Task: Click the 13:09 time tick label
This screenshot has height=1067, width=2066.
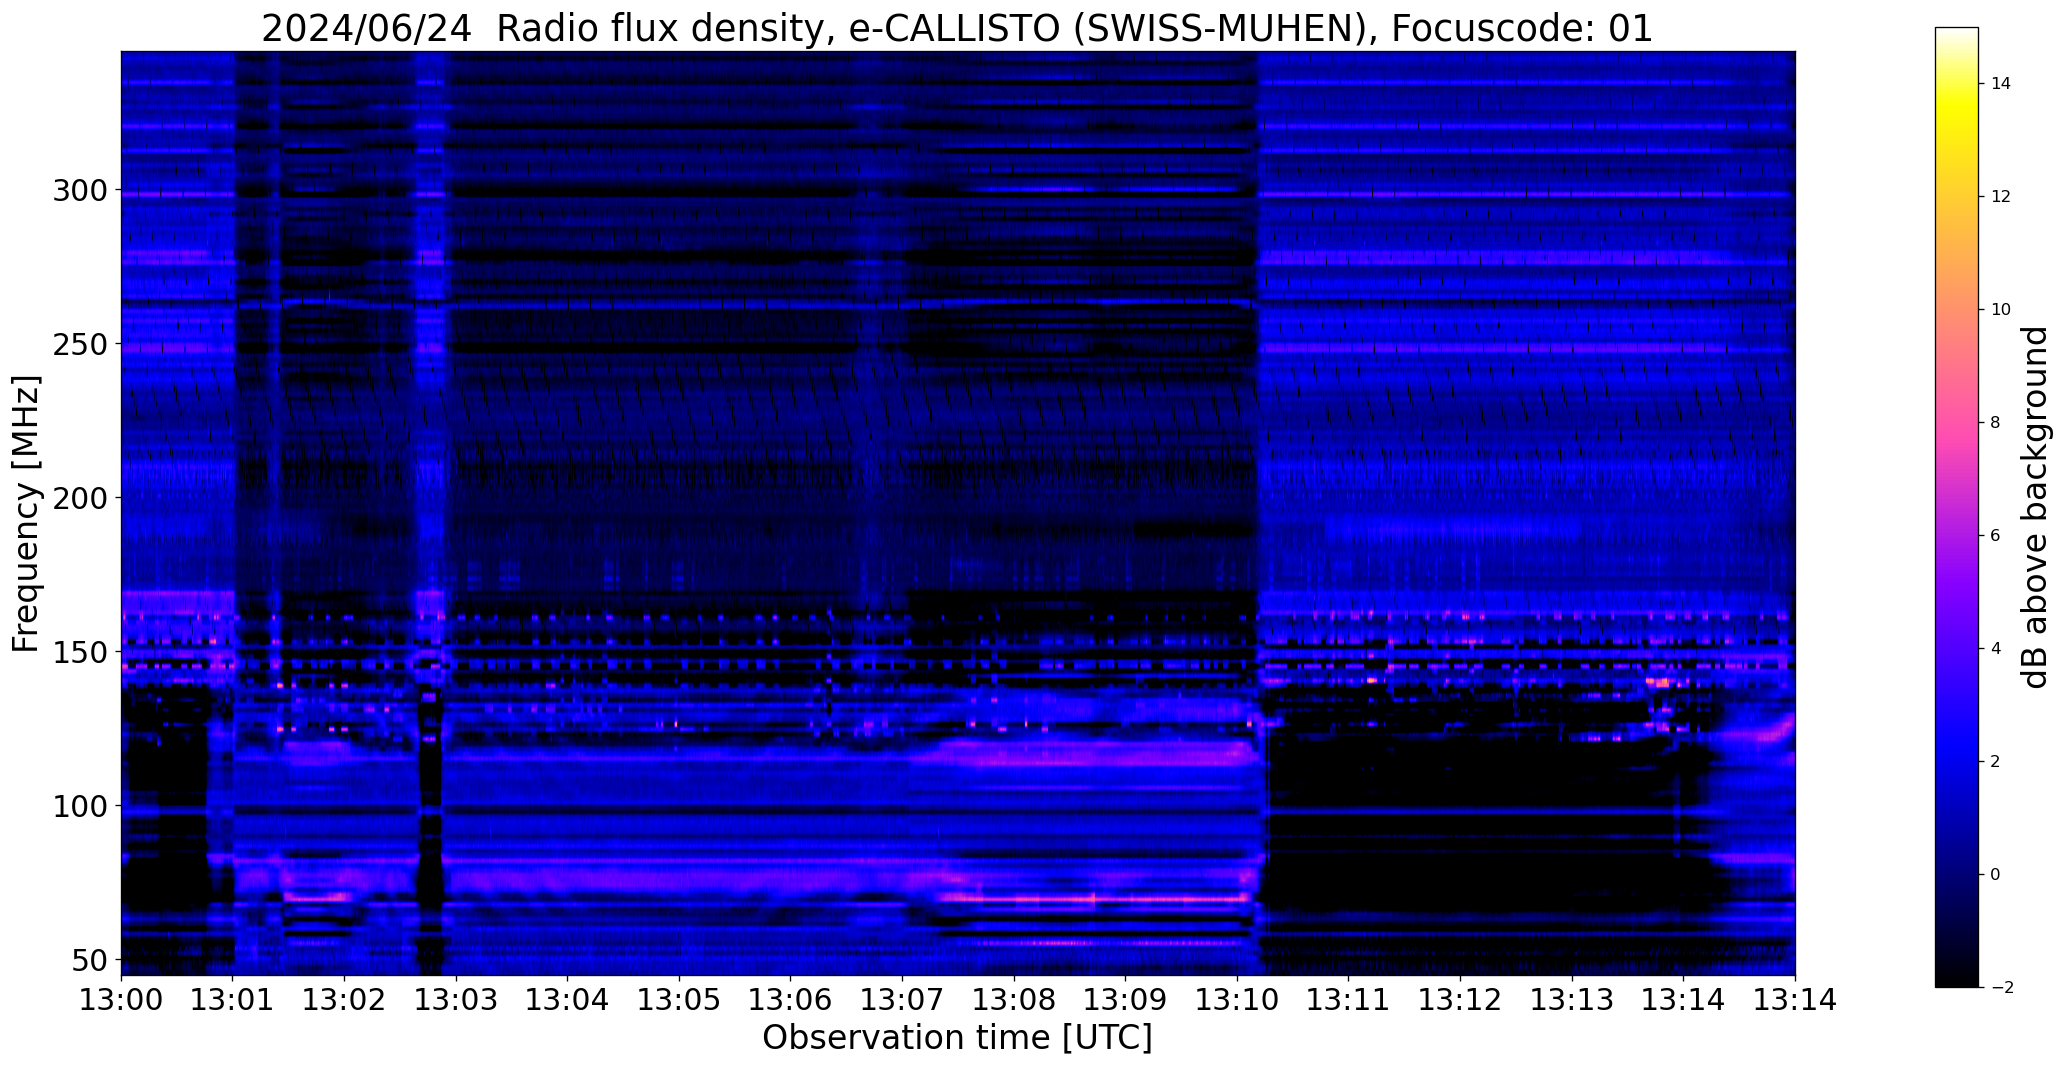Action: 1125,999
